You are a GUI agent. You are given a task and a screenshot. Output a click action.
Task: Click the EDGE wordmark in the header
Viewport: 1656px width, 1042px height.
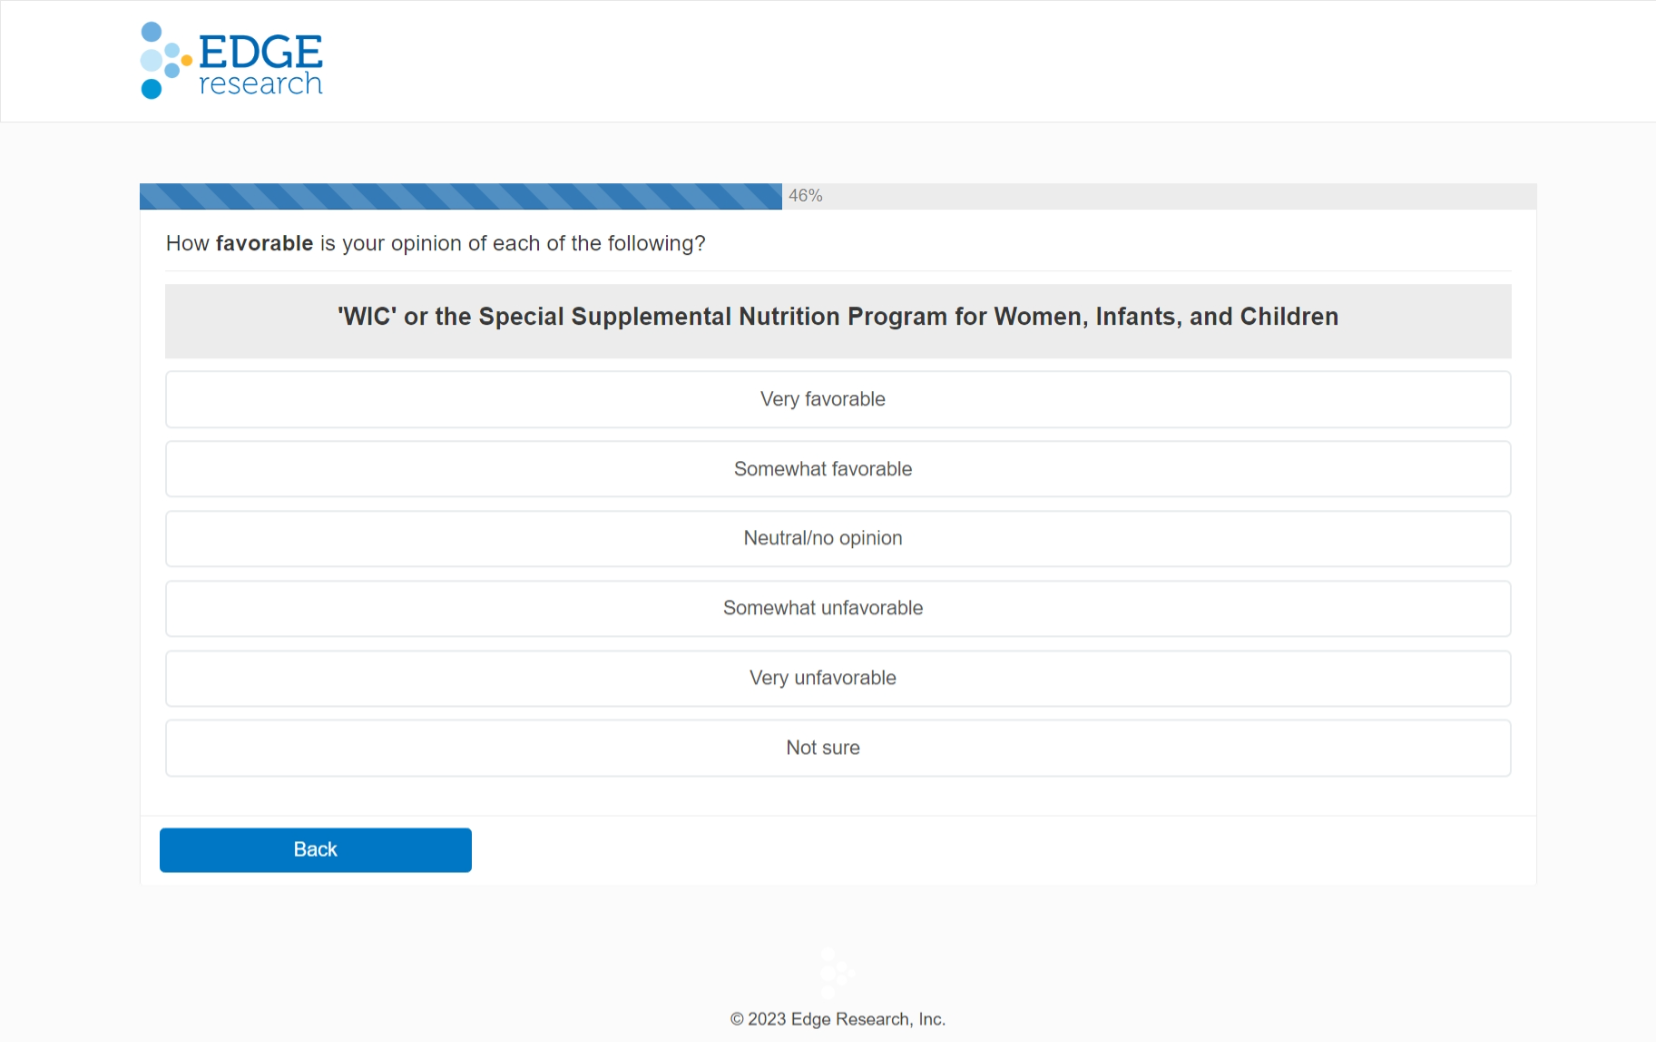click(x=260, y=50)
